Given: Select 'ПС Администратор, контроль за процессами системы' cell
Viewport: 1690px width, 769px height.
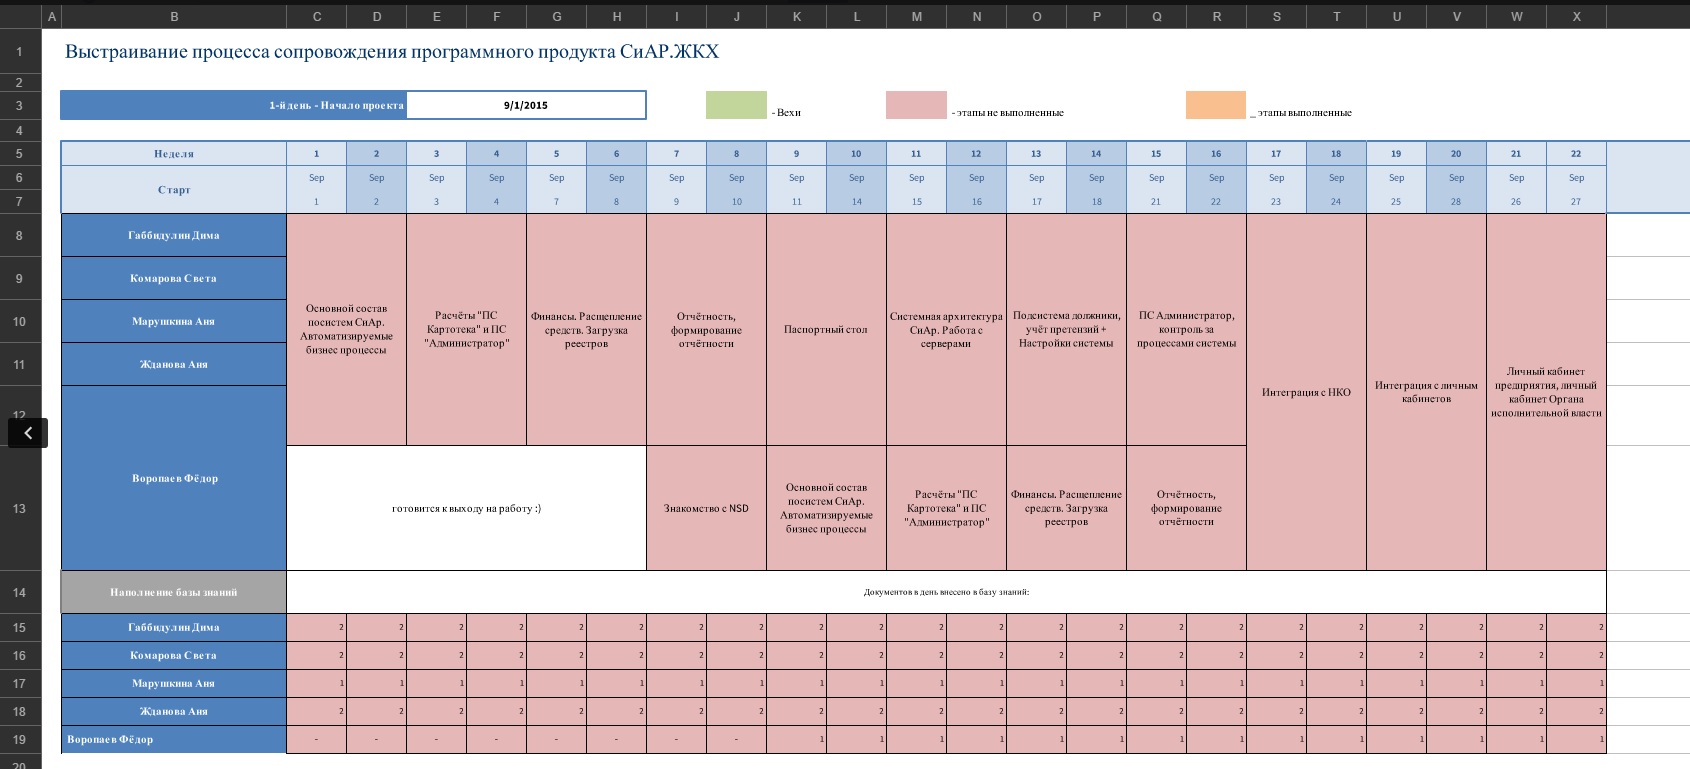Looking at the screenshot, I should tap(1186, 329).
